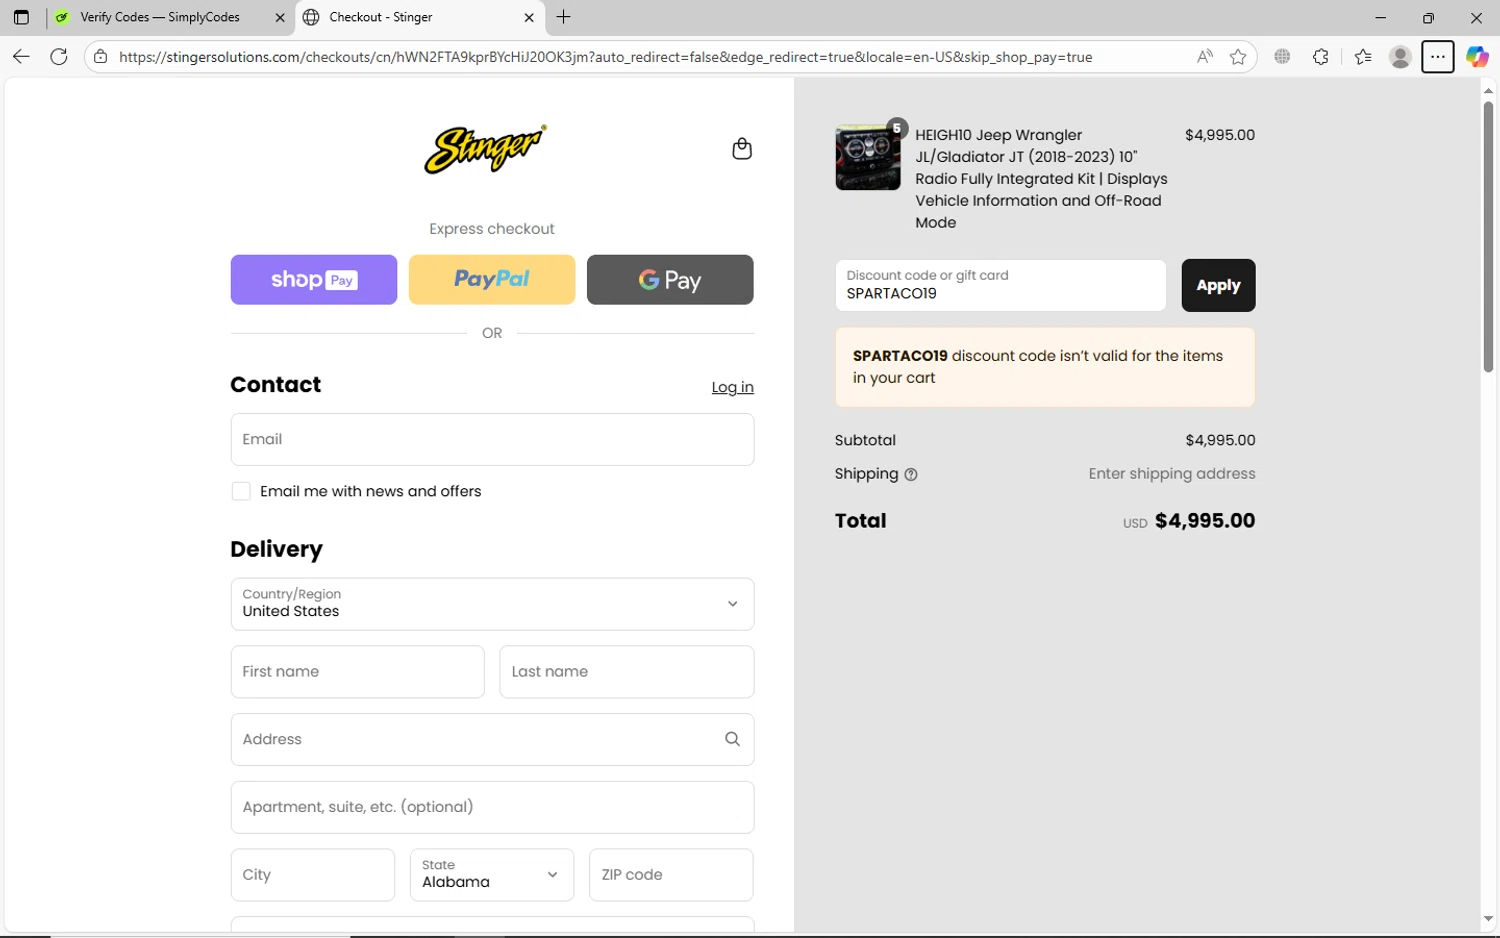The width and height of the screenshot is (1500, 938).
Task: Select the Total amount $4,995.00
Action: (1205, 521)
